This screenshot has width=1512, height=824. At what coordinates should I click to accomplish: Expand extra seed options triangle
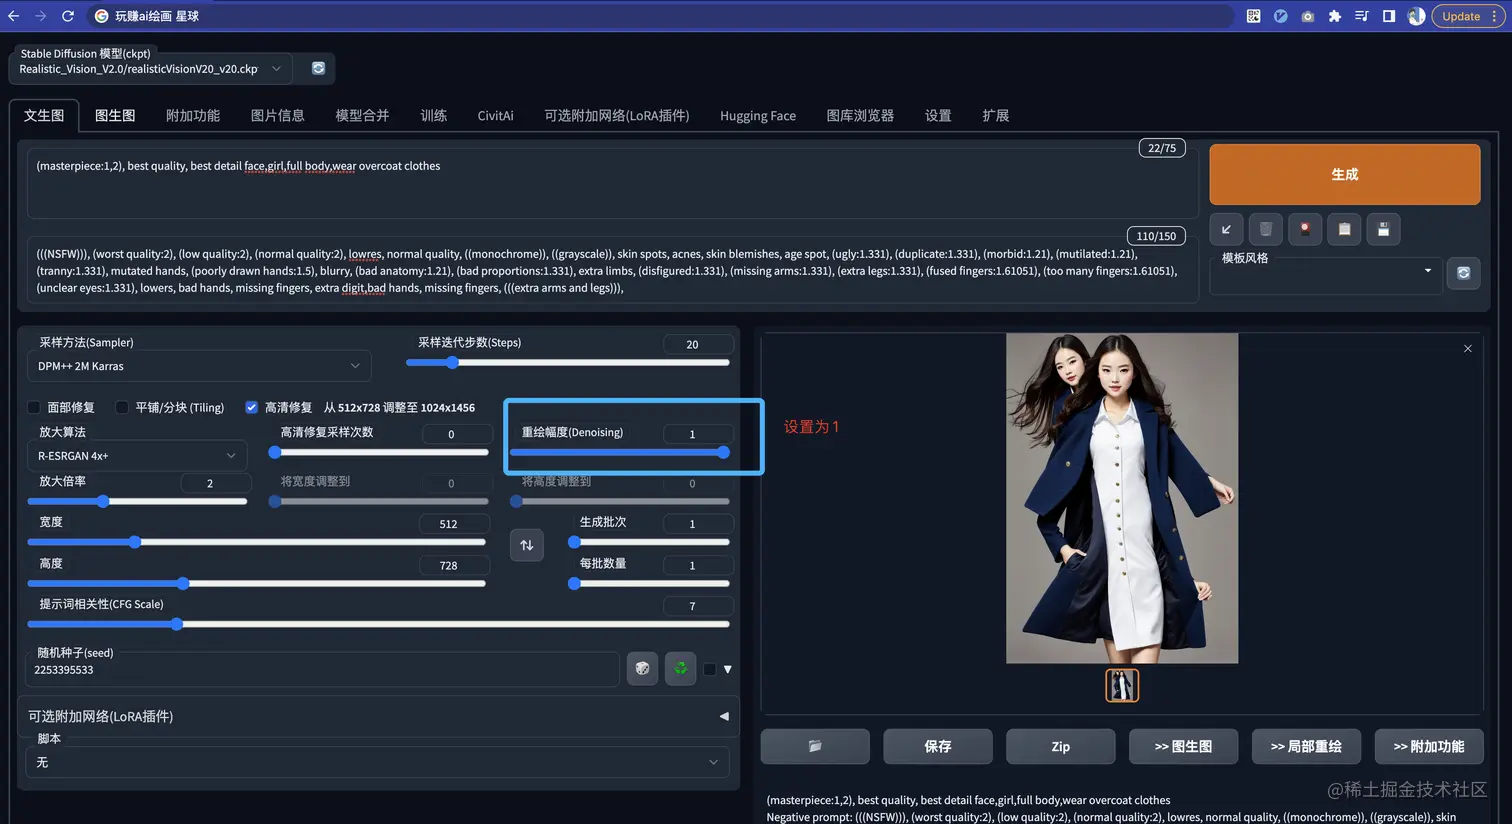728,669
